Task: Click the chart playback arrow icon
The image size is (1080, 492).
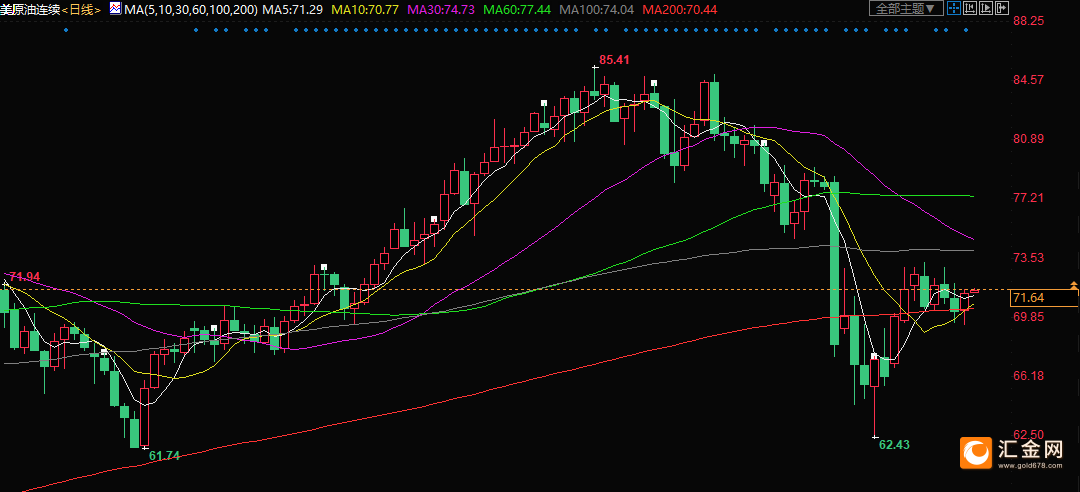Action: click(986, 8)
